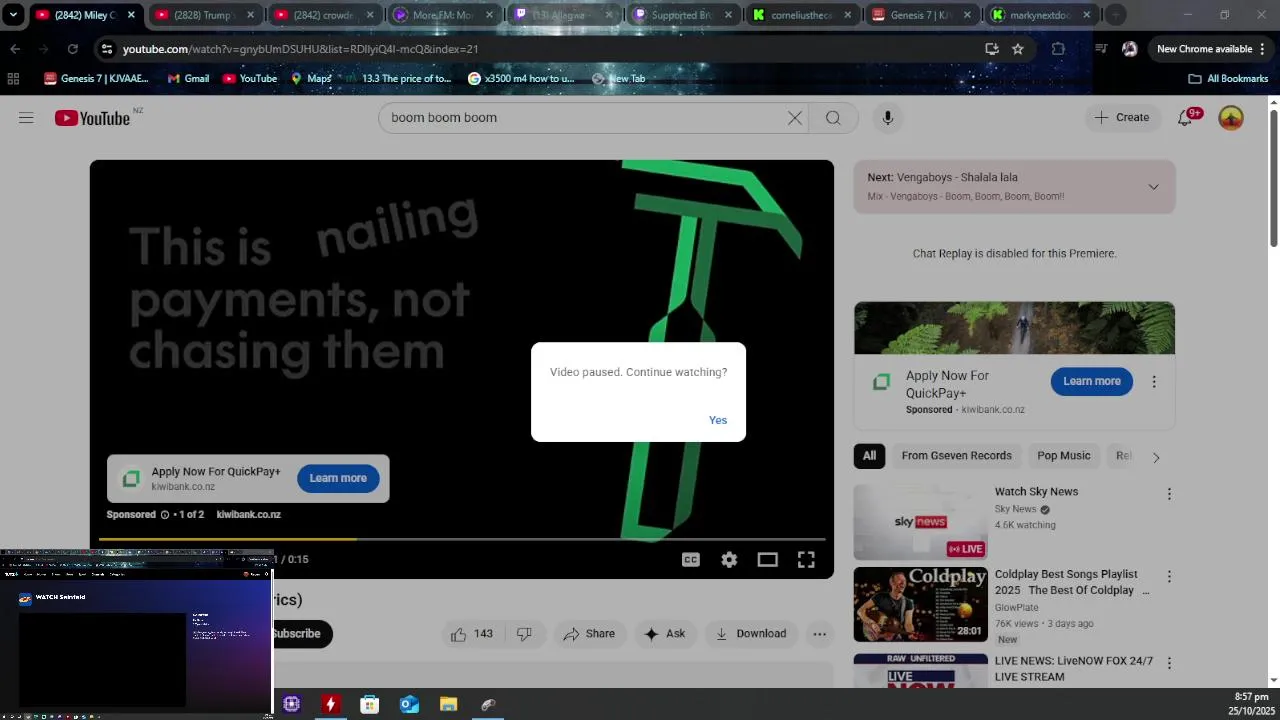This screenshot has width=1280, height=720.
Task: Open Outlook from the taskbar
Action: tap(409, 705)
